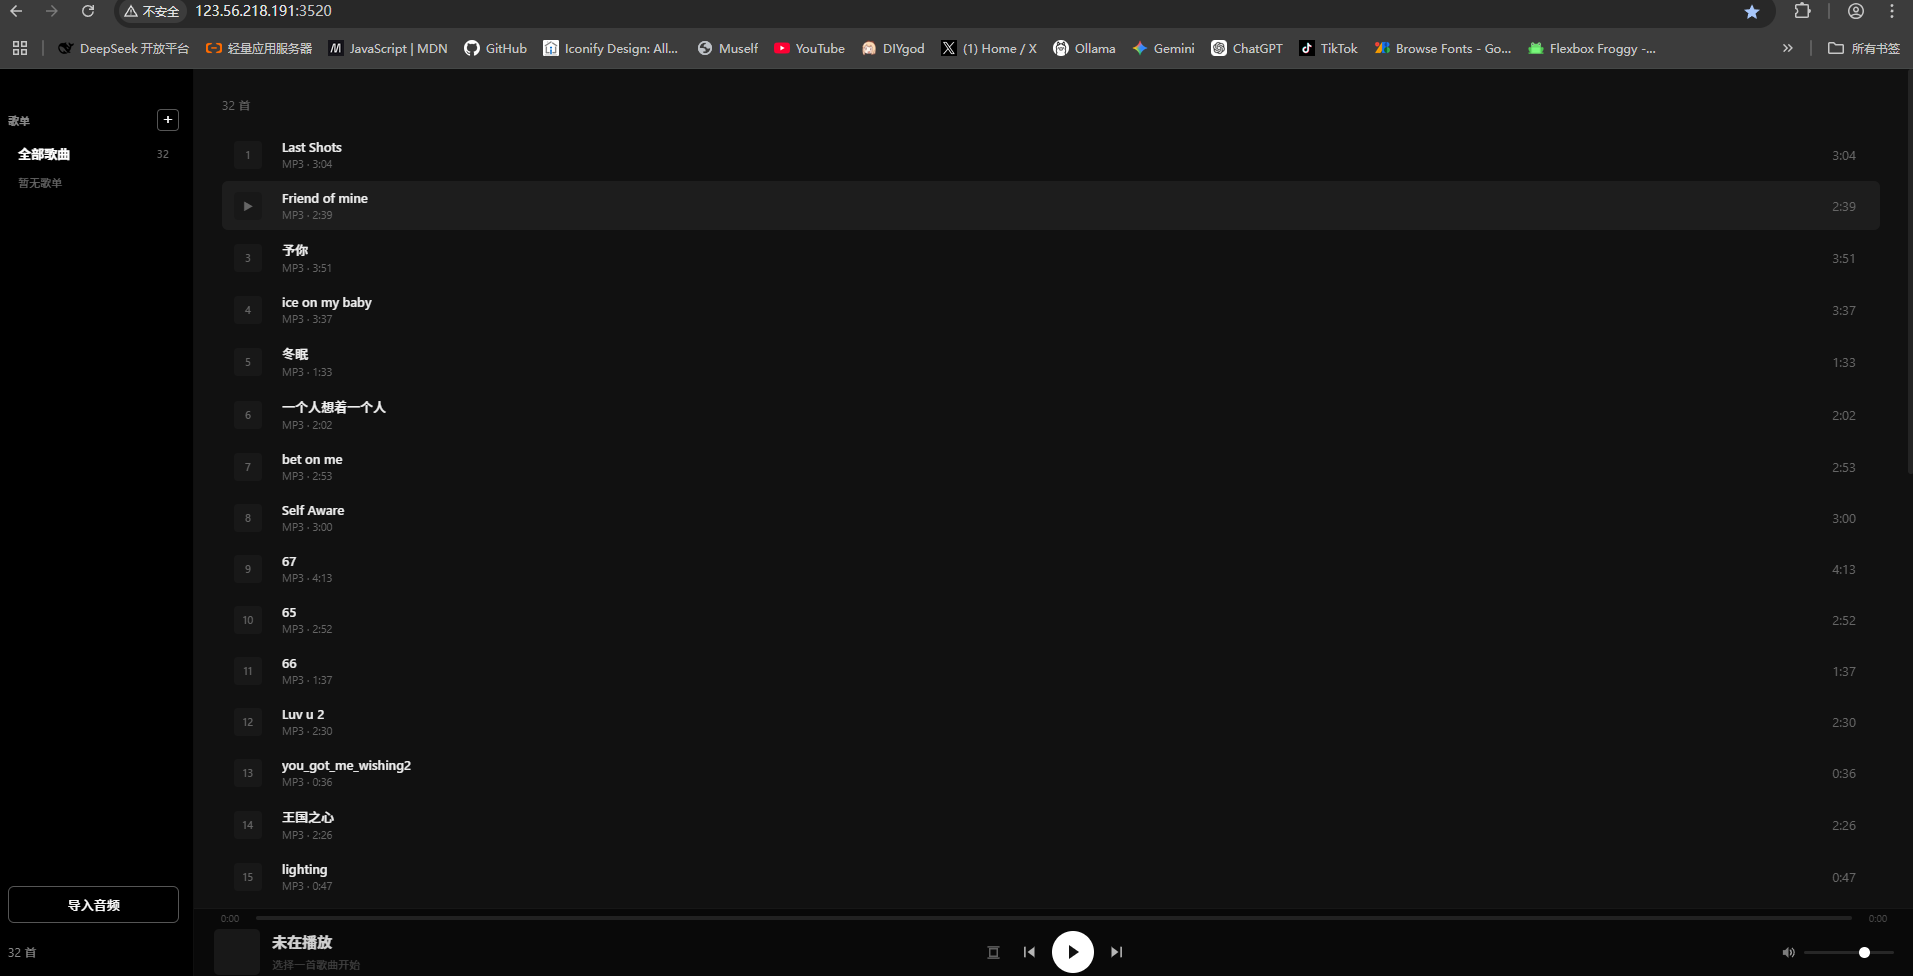Screen dimensions: 1913x976
Task: Click the add playlist plus button
Action: pos(168,120)
